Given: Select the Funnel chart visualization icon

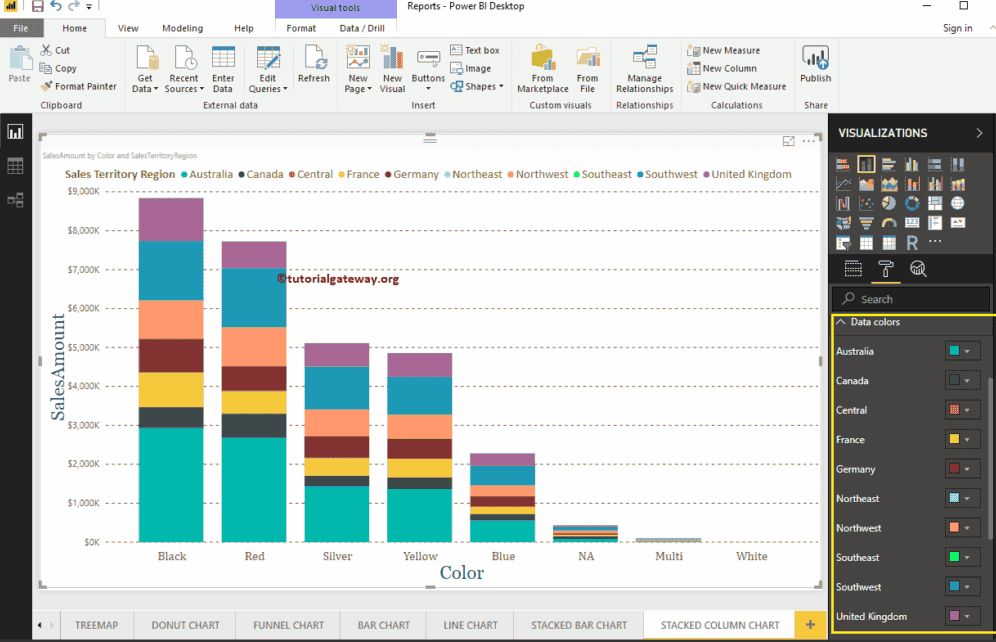Looking at the screenshot, I should (866, 223).
